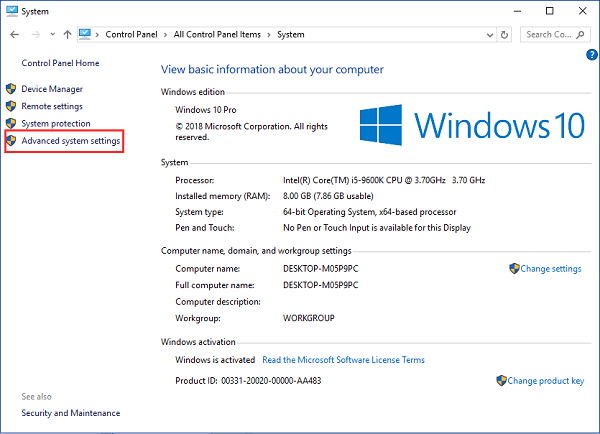The image size is (600, 434).
Task: Click the shield icon next to Change product key
Action: tap(501, 381)
